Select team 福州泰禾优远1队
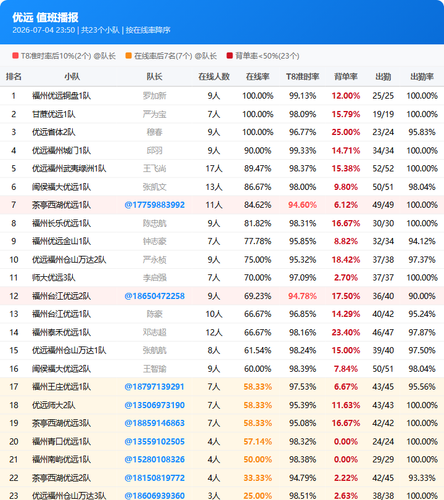This screenshot has width=444, height=500. (x=61, y=332)
